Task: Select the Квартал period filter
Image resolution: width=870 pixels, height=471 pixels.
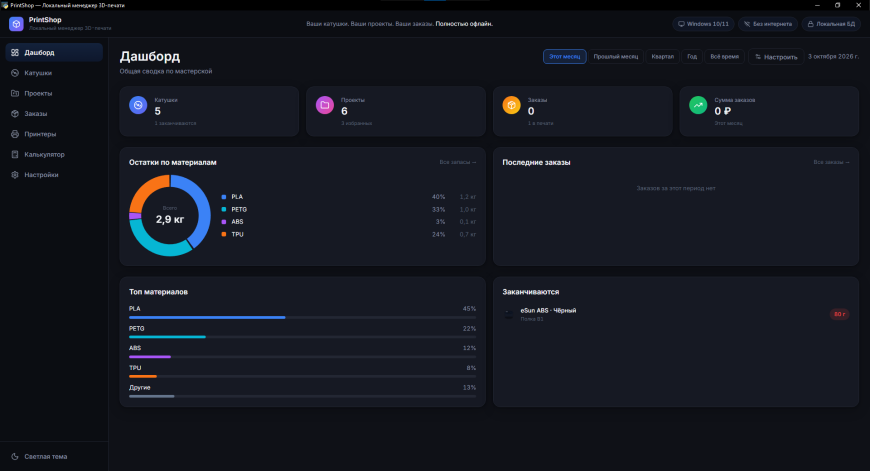Action: coord(662,57)
